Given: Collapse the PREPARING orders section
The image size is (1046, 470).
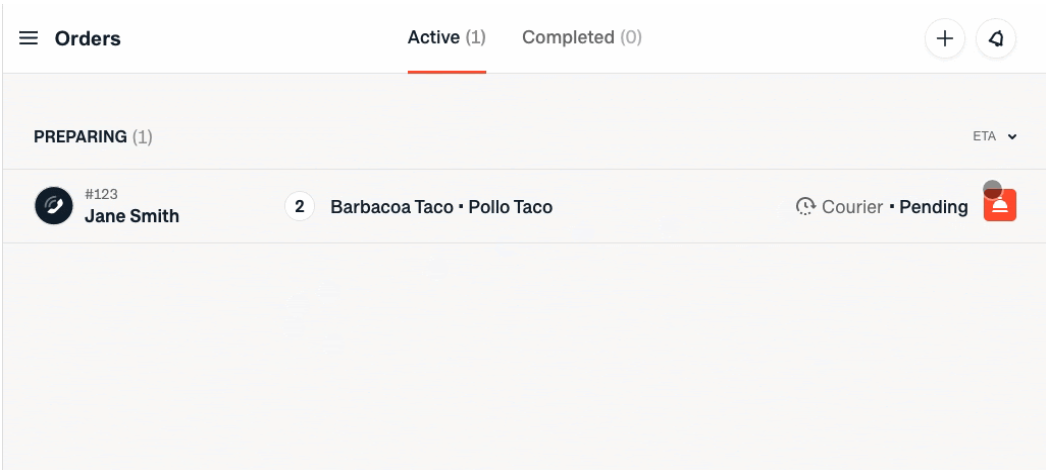Looking at the screenshot, I should [x=80, y=136].
